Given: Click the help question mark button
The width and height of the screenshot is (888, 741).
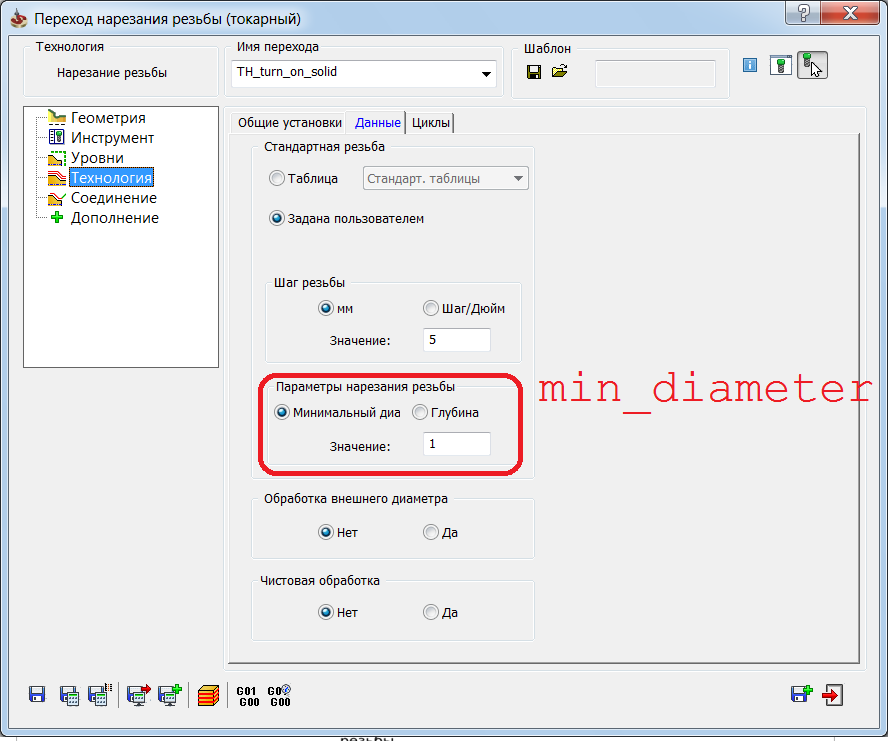Looking at the screenshot, I should coord(802,12).
